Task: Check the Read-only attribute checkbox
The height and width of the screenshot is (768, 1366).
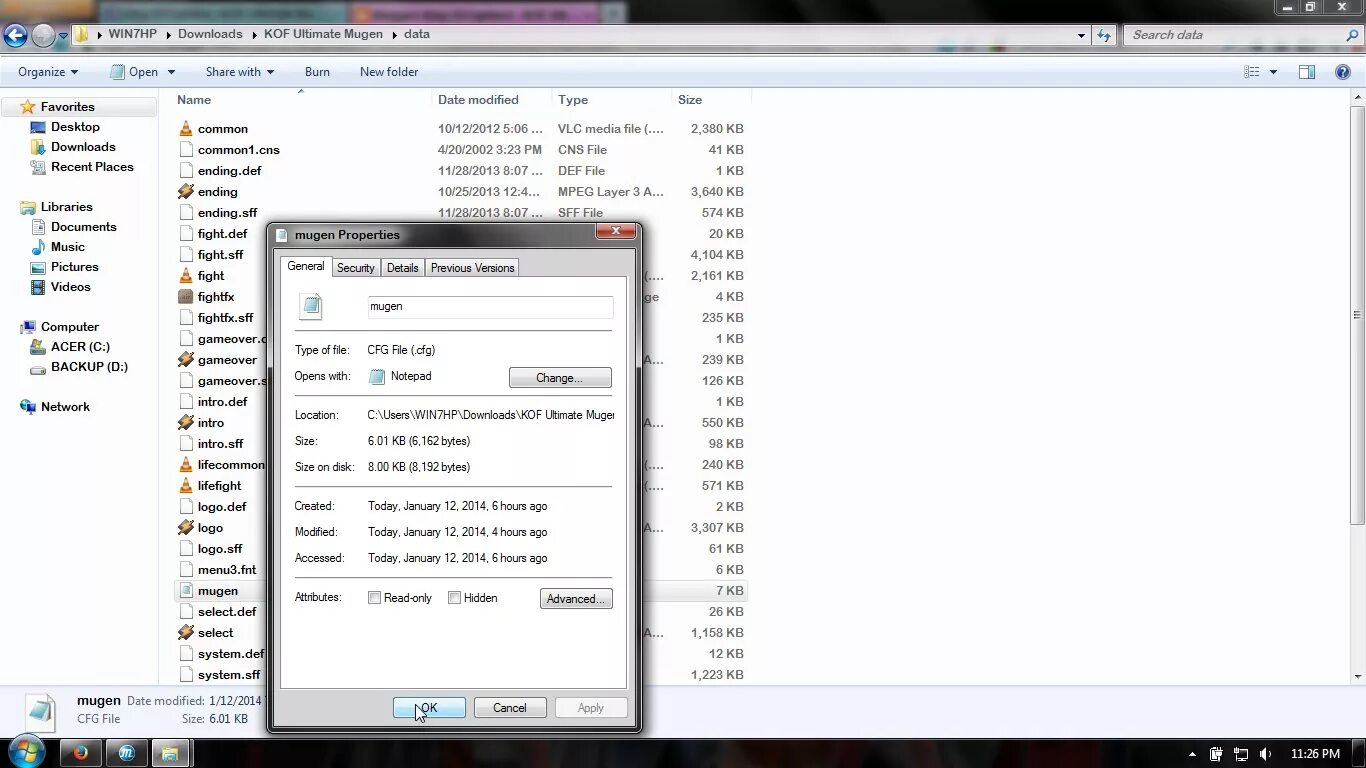Action: coord(374,598)
